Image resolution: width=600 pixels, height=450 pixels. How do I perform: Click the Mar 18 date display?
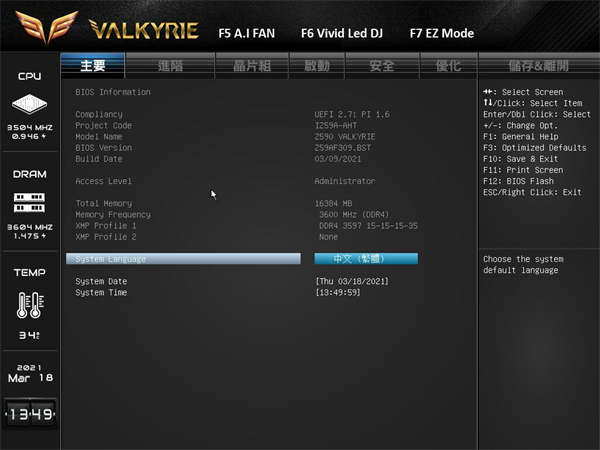pos(30,378)
